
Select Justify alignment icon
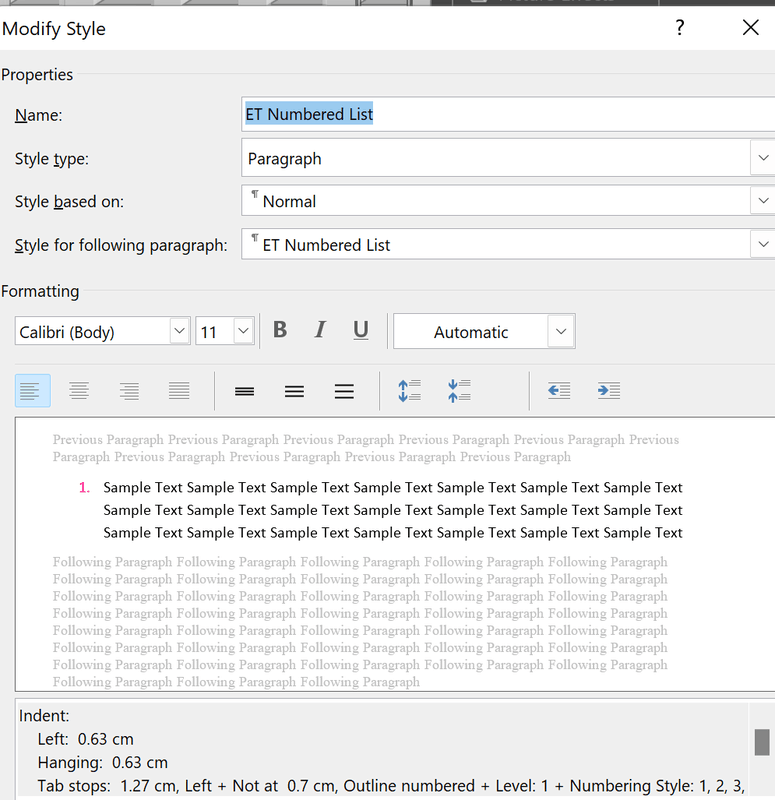tap(179, 391)
